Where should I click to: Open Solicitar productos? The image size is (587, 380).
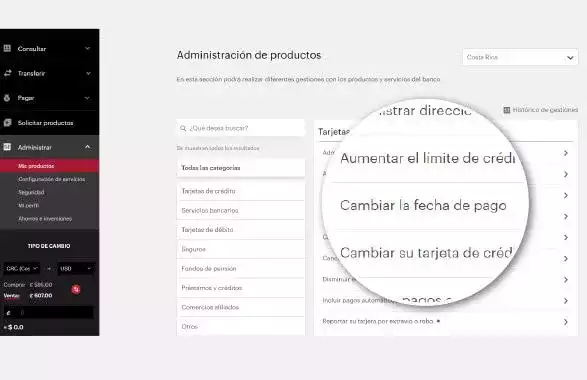[46, 123]
